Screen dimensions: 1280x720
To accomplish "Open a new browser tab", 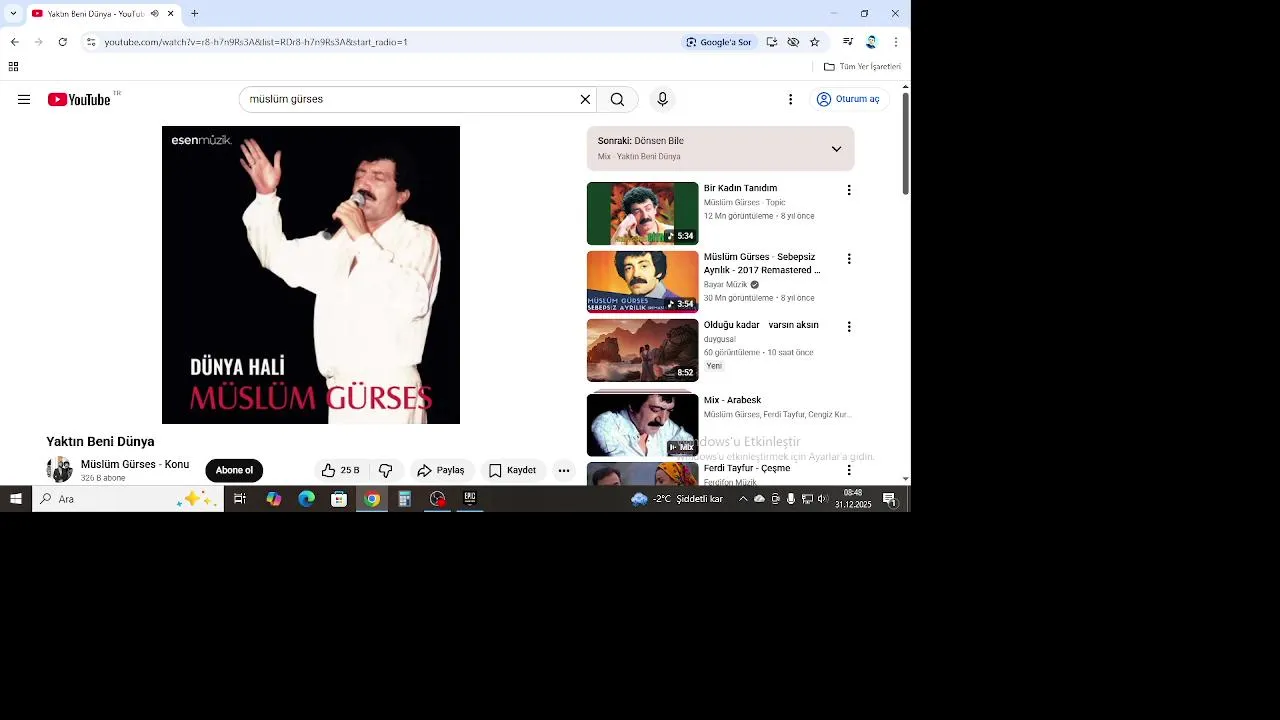I will (x=194, y=14).
